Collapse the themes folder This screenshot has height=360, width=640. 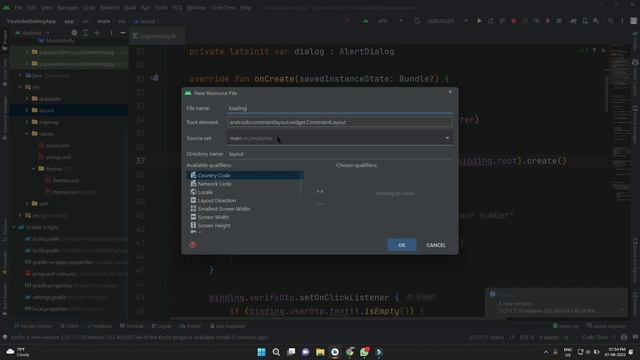coord(34,169)
